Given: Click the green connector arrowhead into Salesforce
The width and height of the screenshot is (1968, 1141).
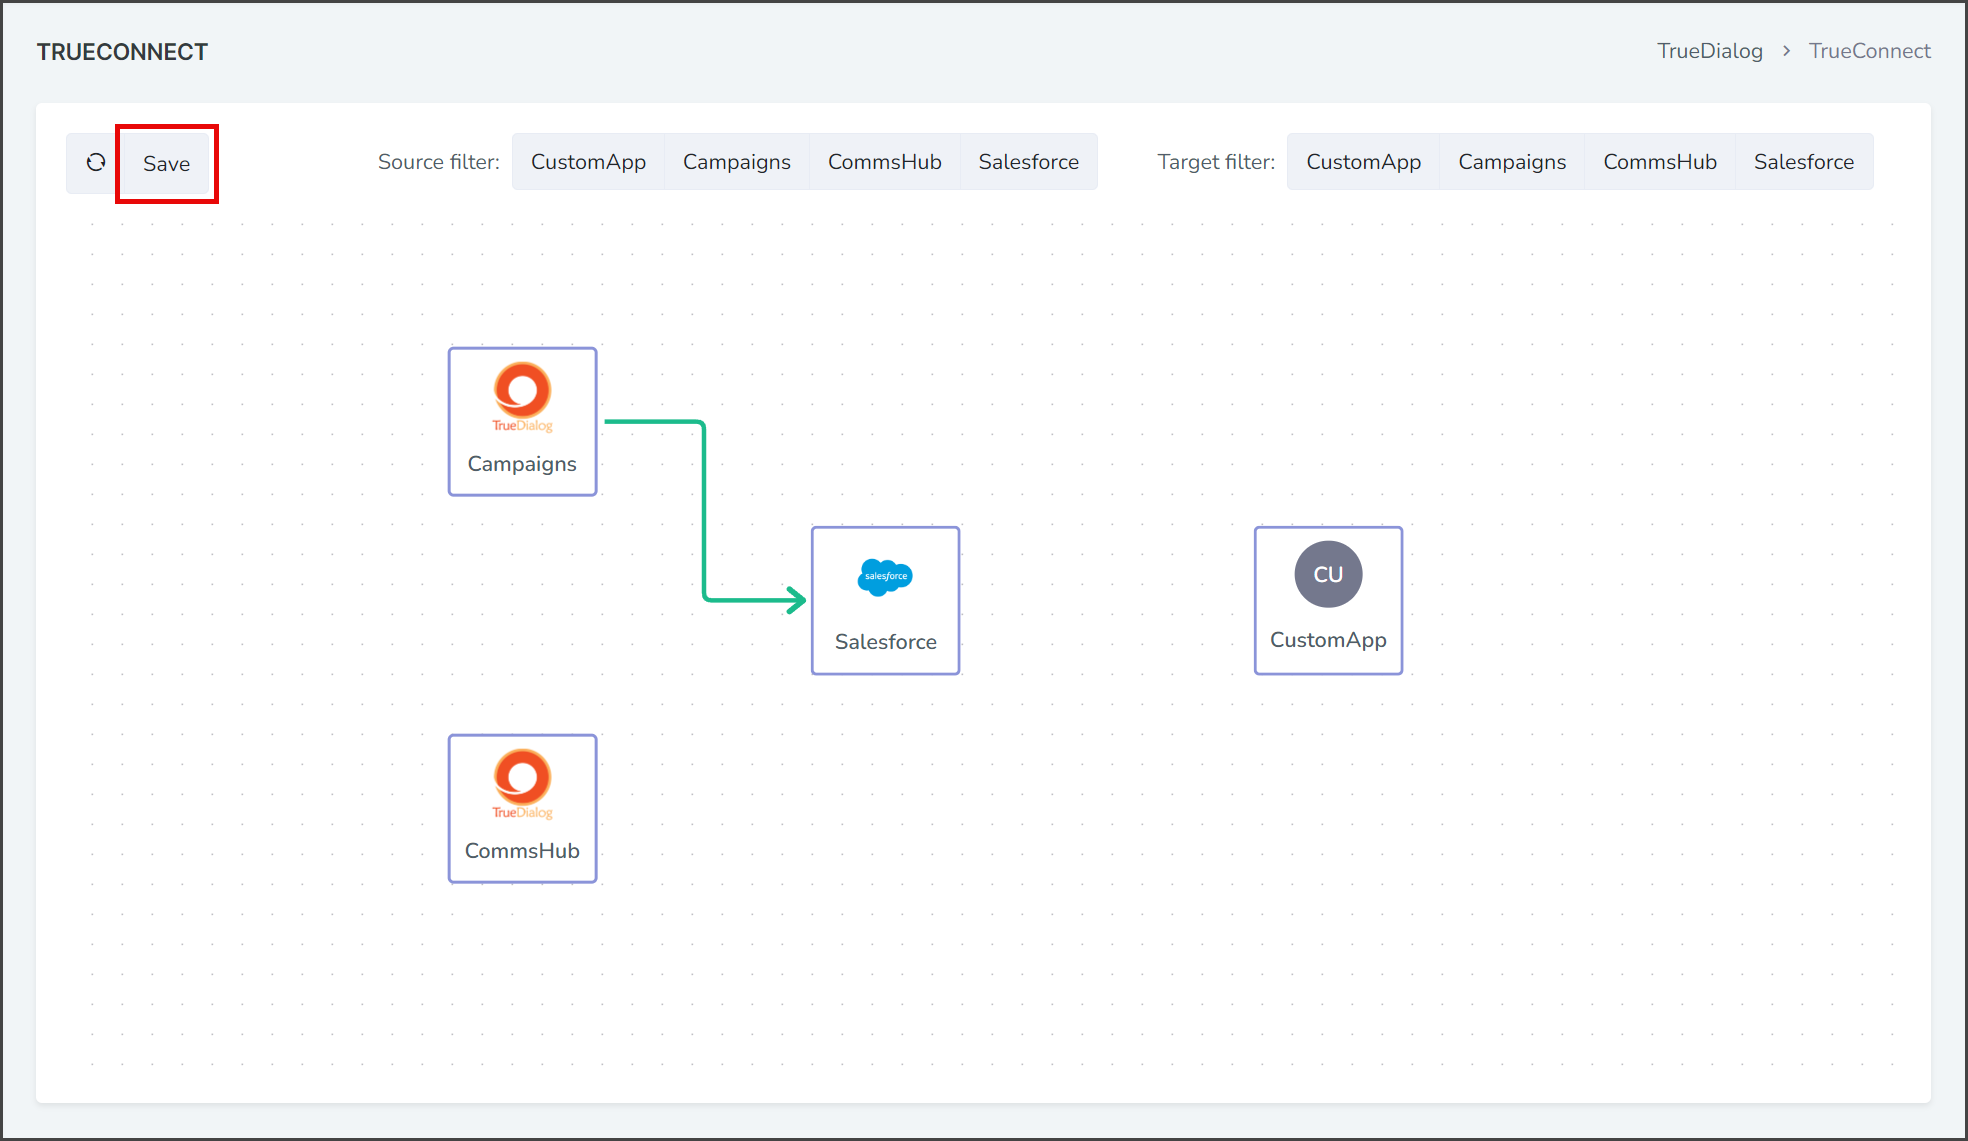Looking at the screenshot, I should pos(796,600).
